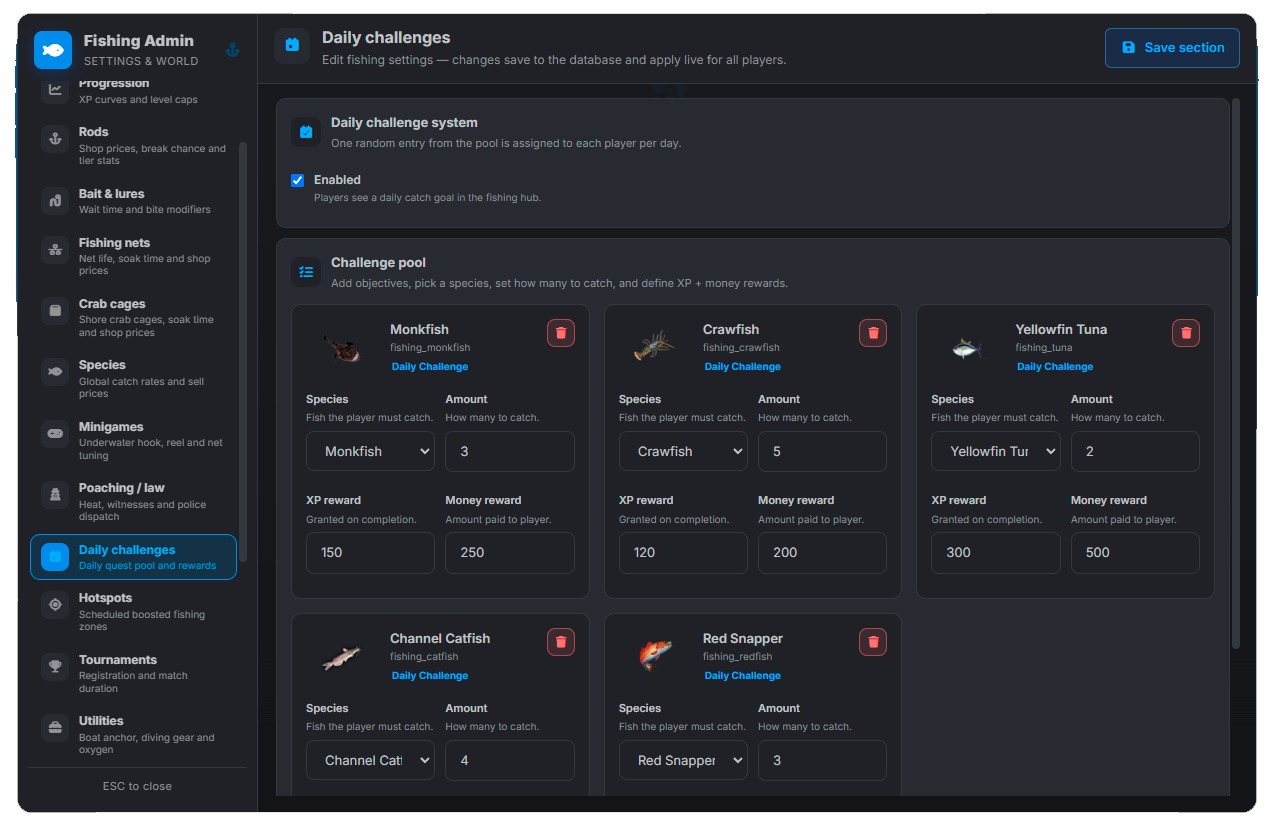Remove the Crawfish challenge via trash icon
1267x824 pixels.
click(873, 333)
